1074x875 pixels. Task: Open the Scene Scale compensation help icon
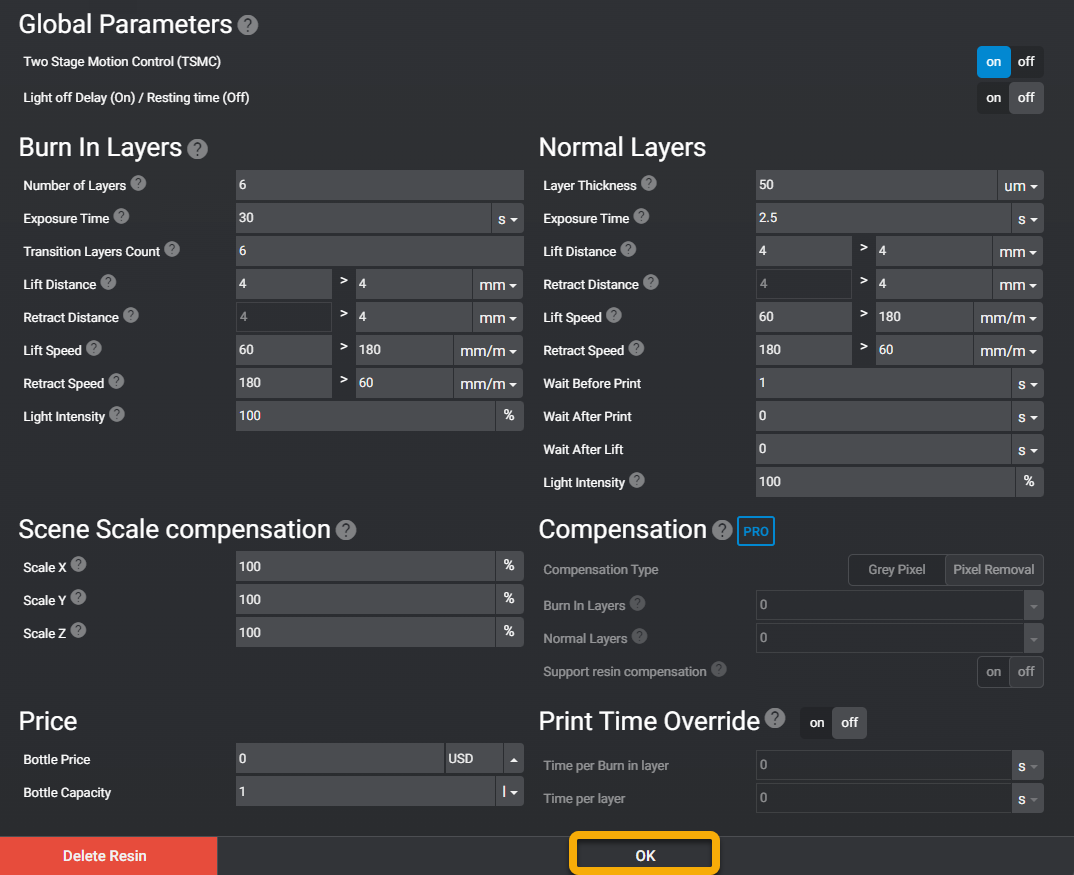[346, 529]
